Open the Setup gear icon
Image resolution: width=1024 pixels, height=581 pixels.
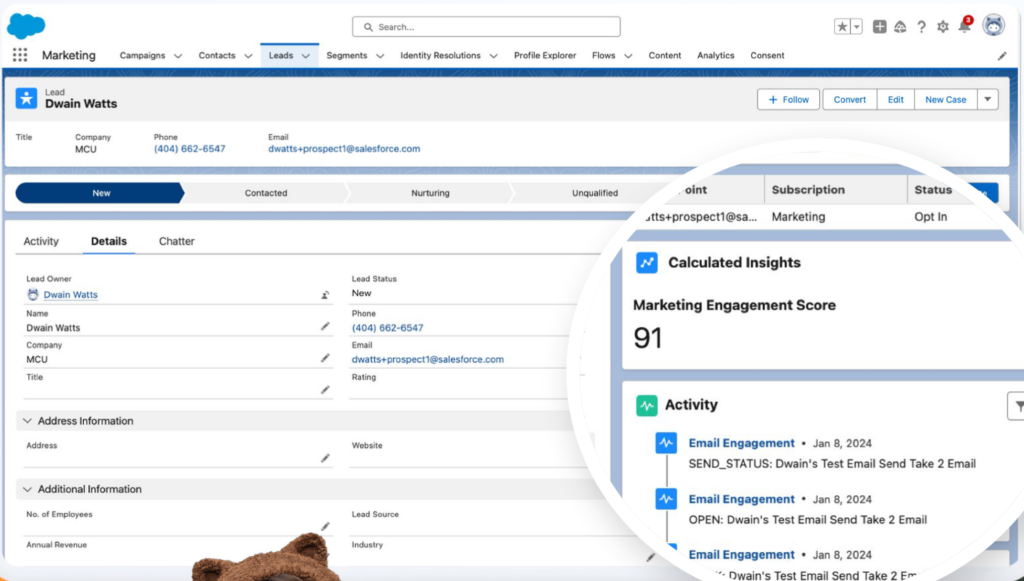(x=942, y=27)
